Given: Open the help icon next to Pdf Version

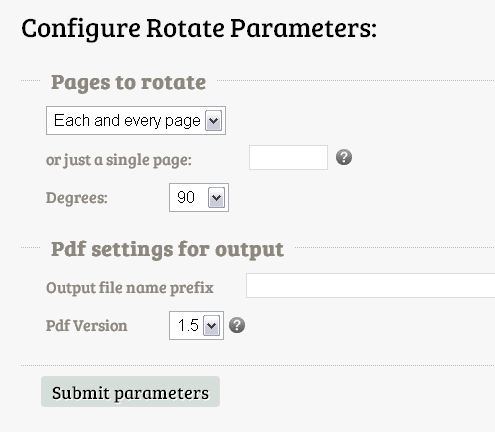Looking at the screenshot, I should click(x=237, y=325).
